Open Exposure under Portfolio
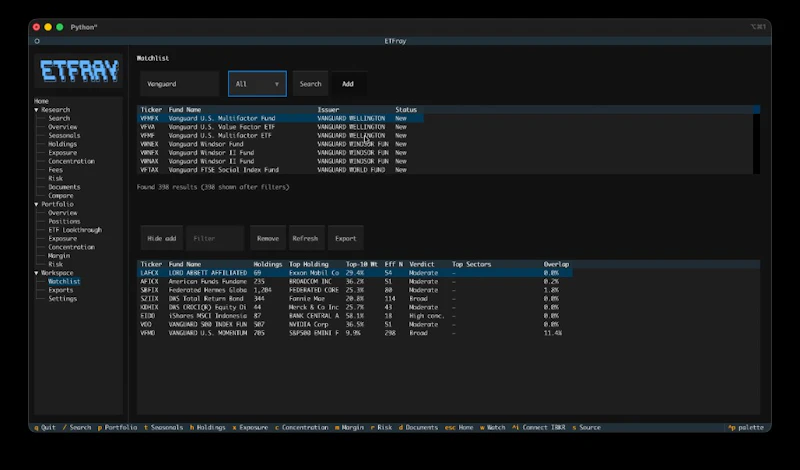Screen dimensions: 800x470 [x=62, y=239]
